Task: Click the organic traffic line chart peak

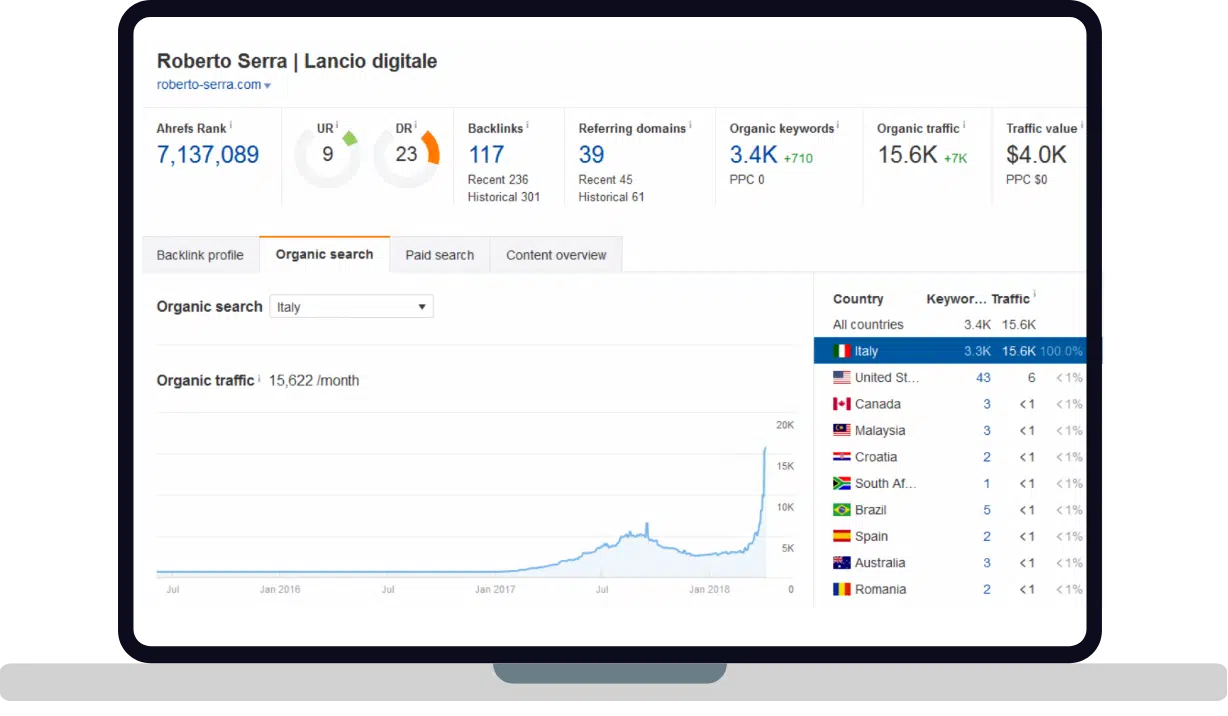Action: (x=765, y=448)
